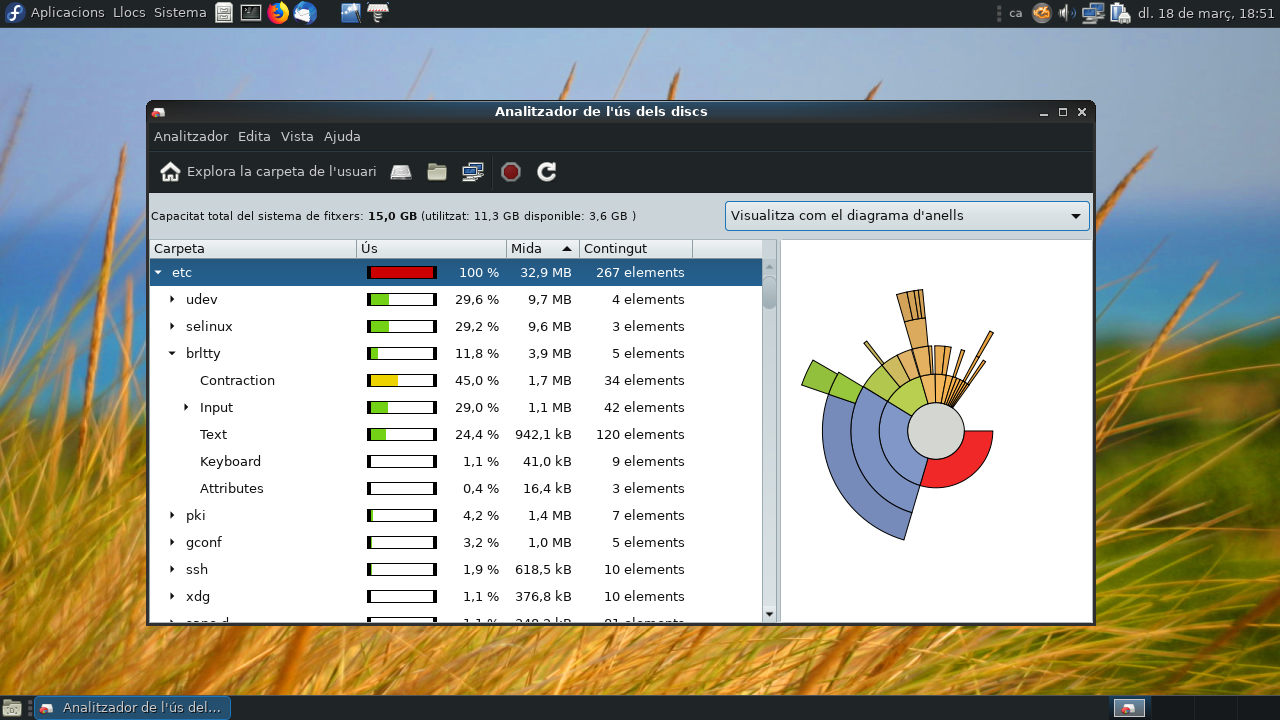
Task: Collapse the etc folder tree
Action: click(158, 272)
